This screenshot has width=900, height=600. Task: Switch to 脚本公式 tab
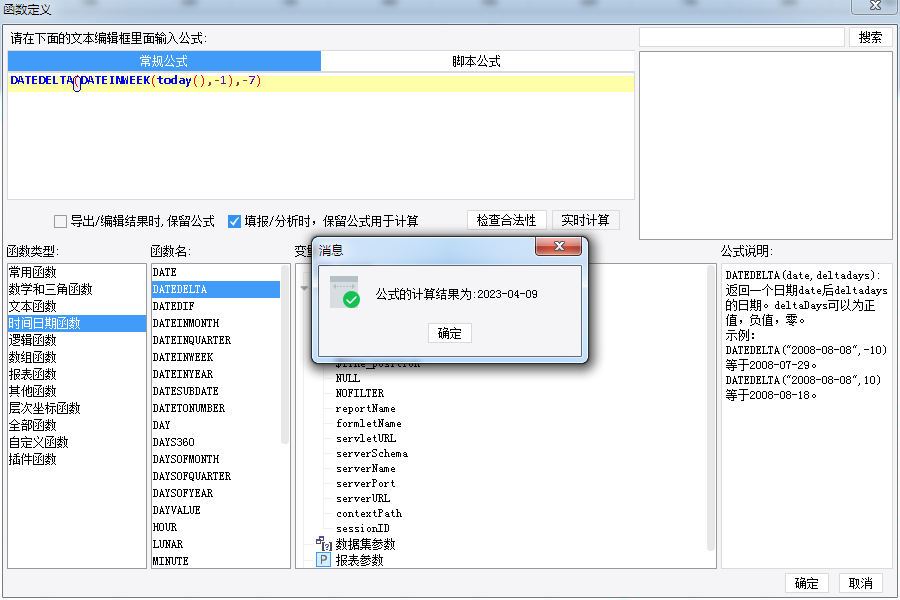coord(476,61)
